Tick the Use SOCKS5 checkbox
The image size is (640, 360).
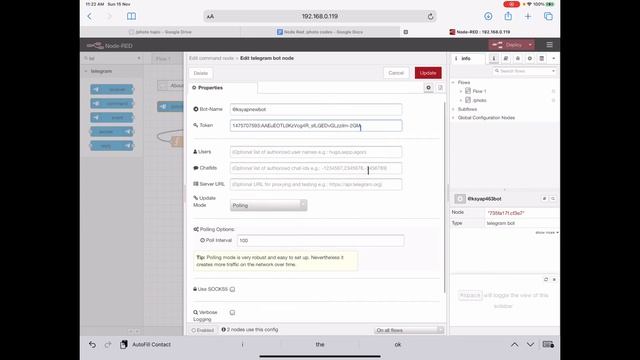coord(232,289)
